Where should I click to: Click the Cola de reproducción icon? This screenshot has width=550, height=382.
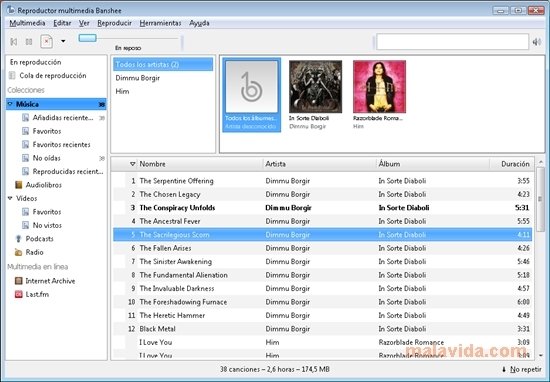point(12,75)
